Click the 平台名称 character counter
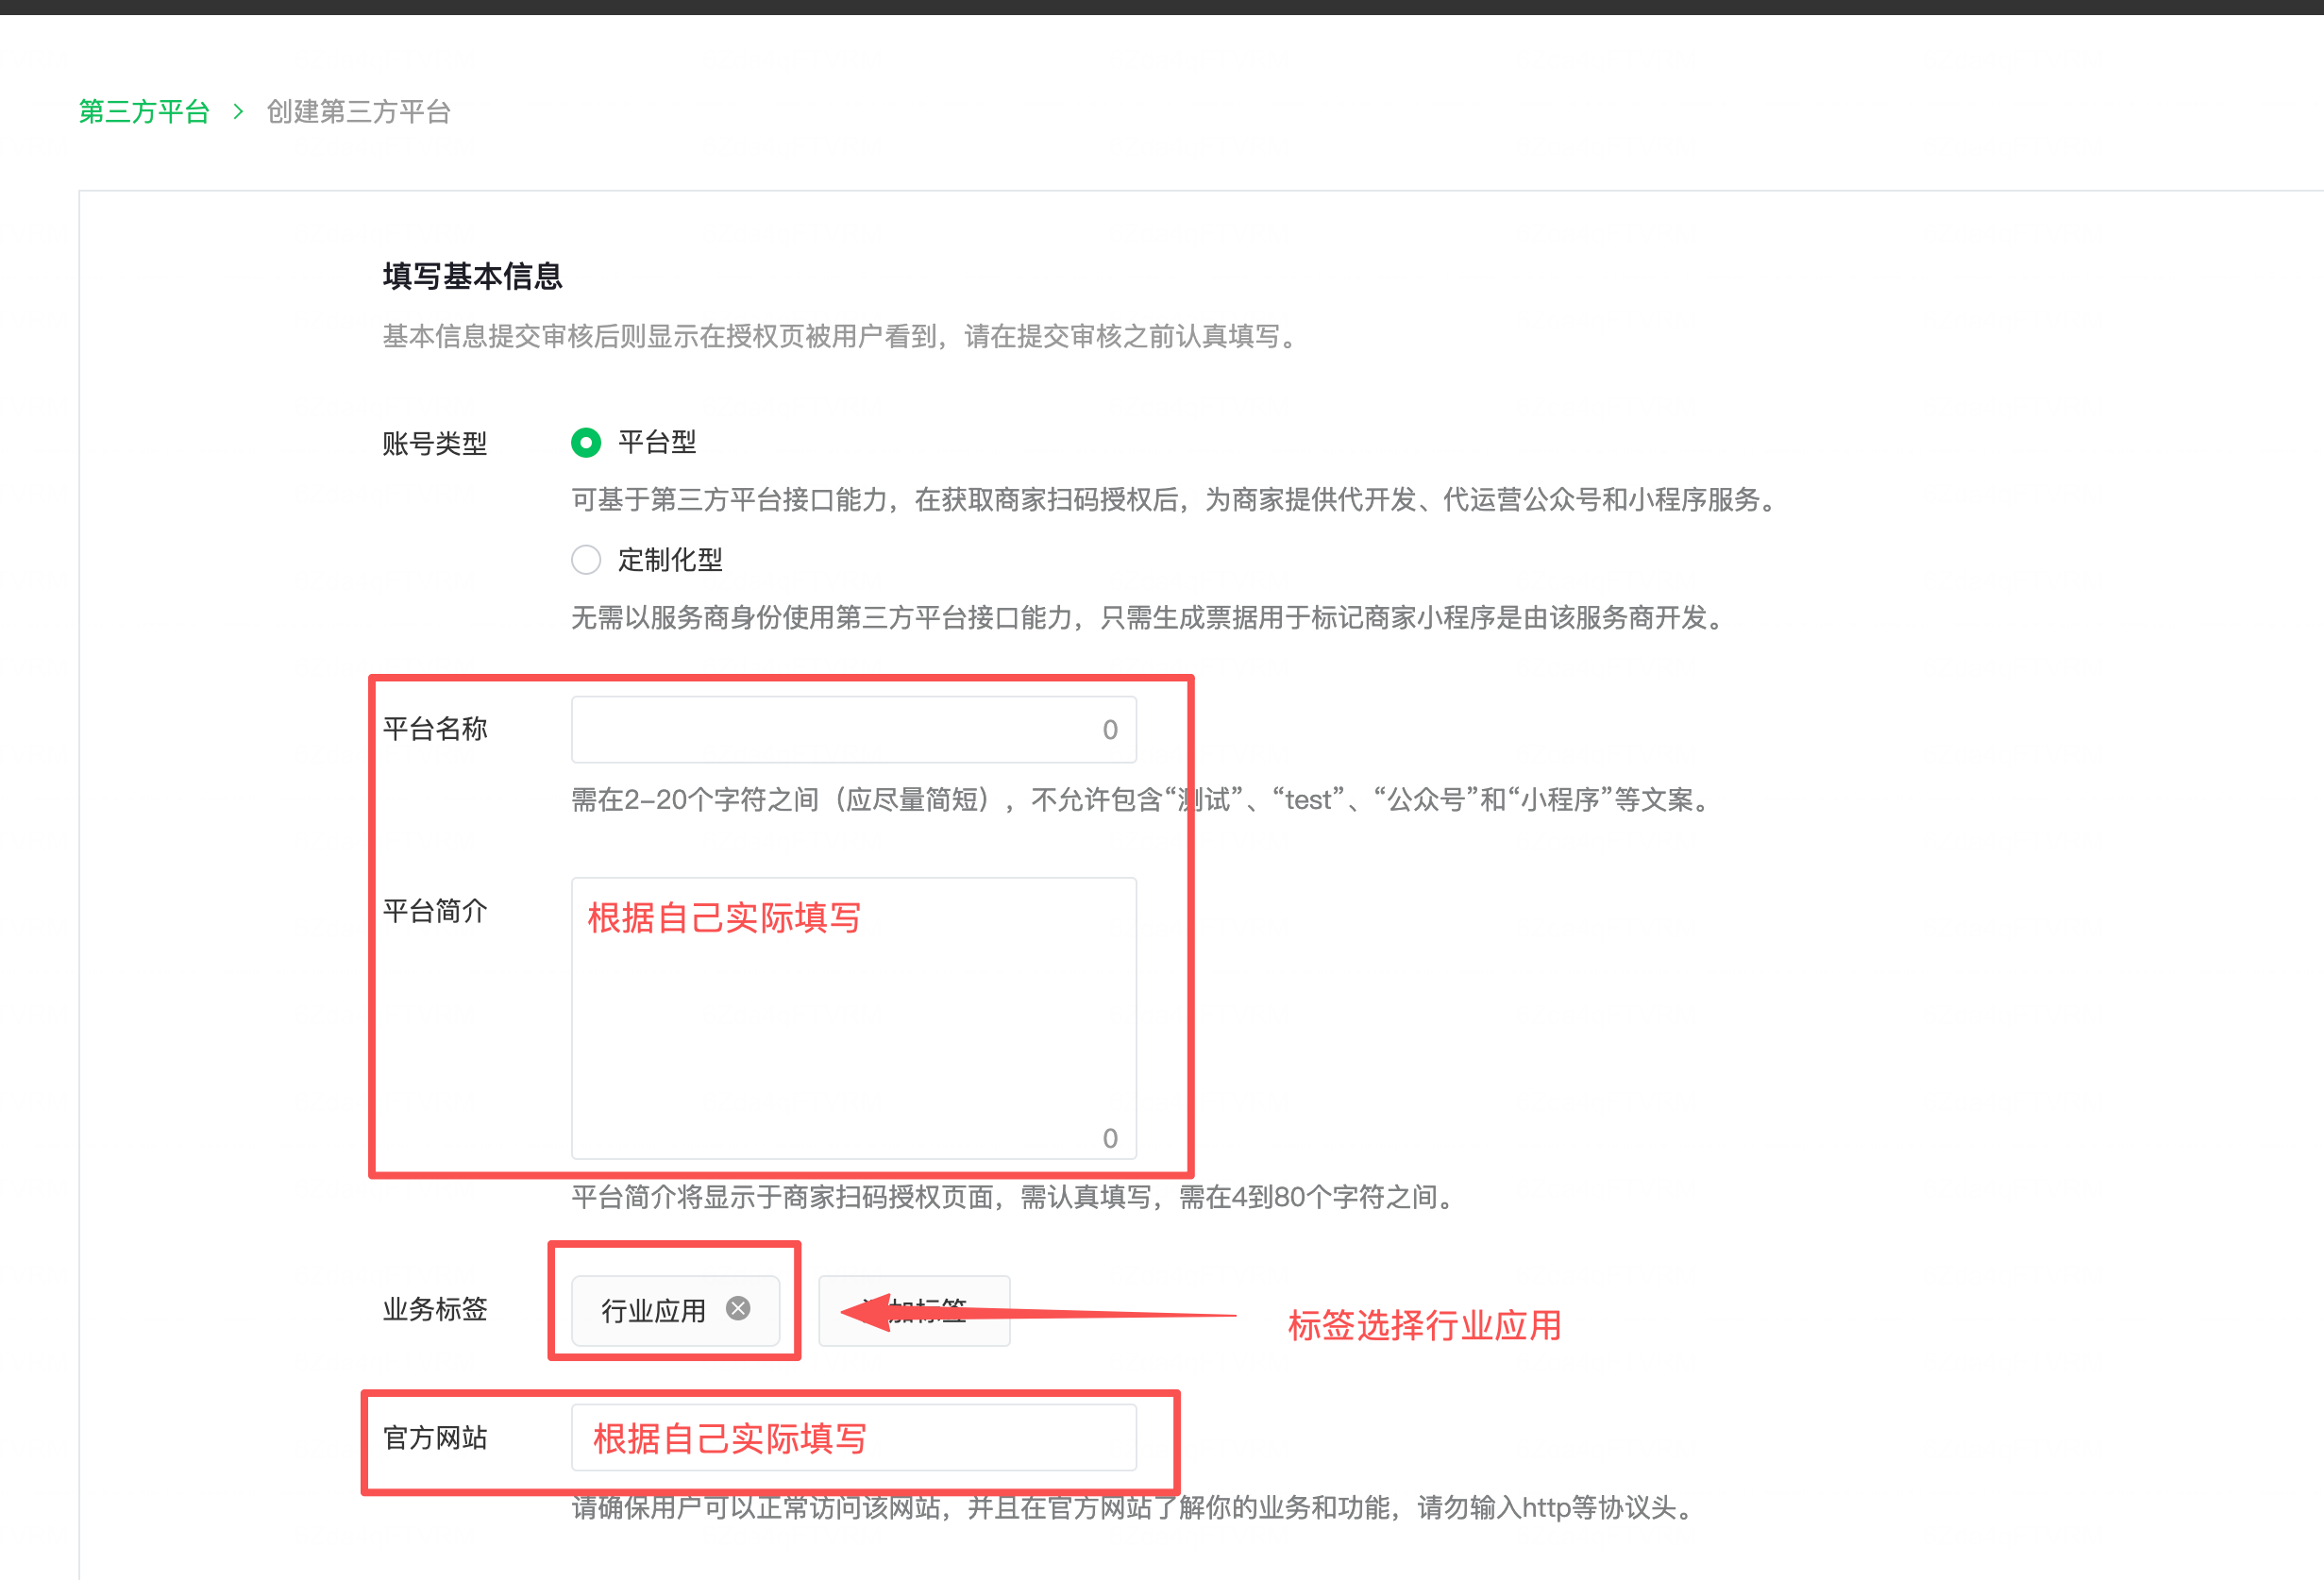The image size is (2324, 1580). (1110, 730)
